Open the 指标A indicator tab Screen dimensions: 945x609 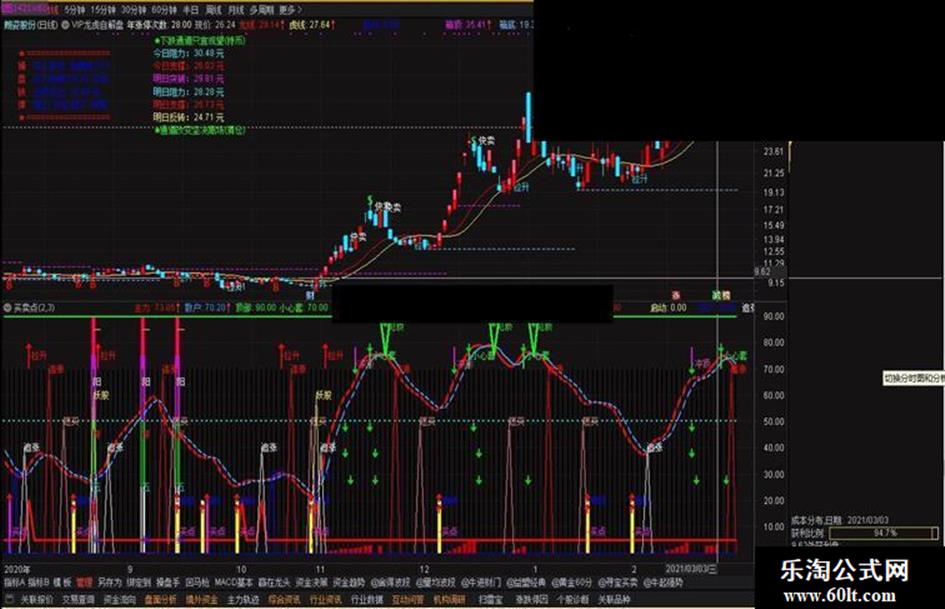pos(14,582)
